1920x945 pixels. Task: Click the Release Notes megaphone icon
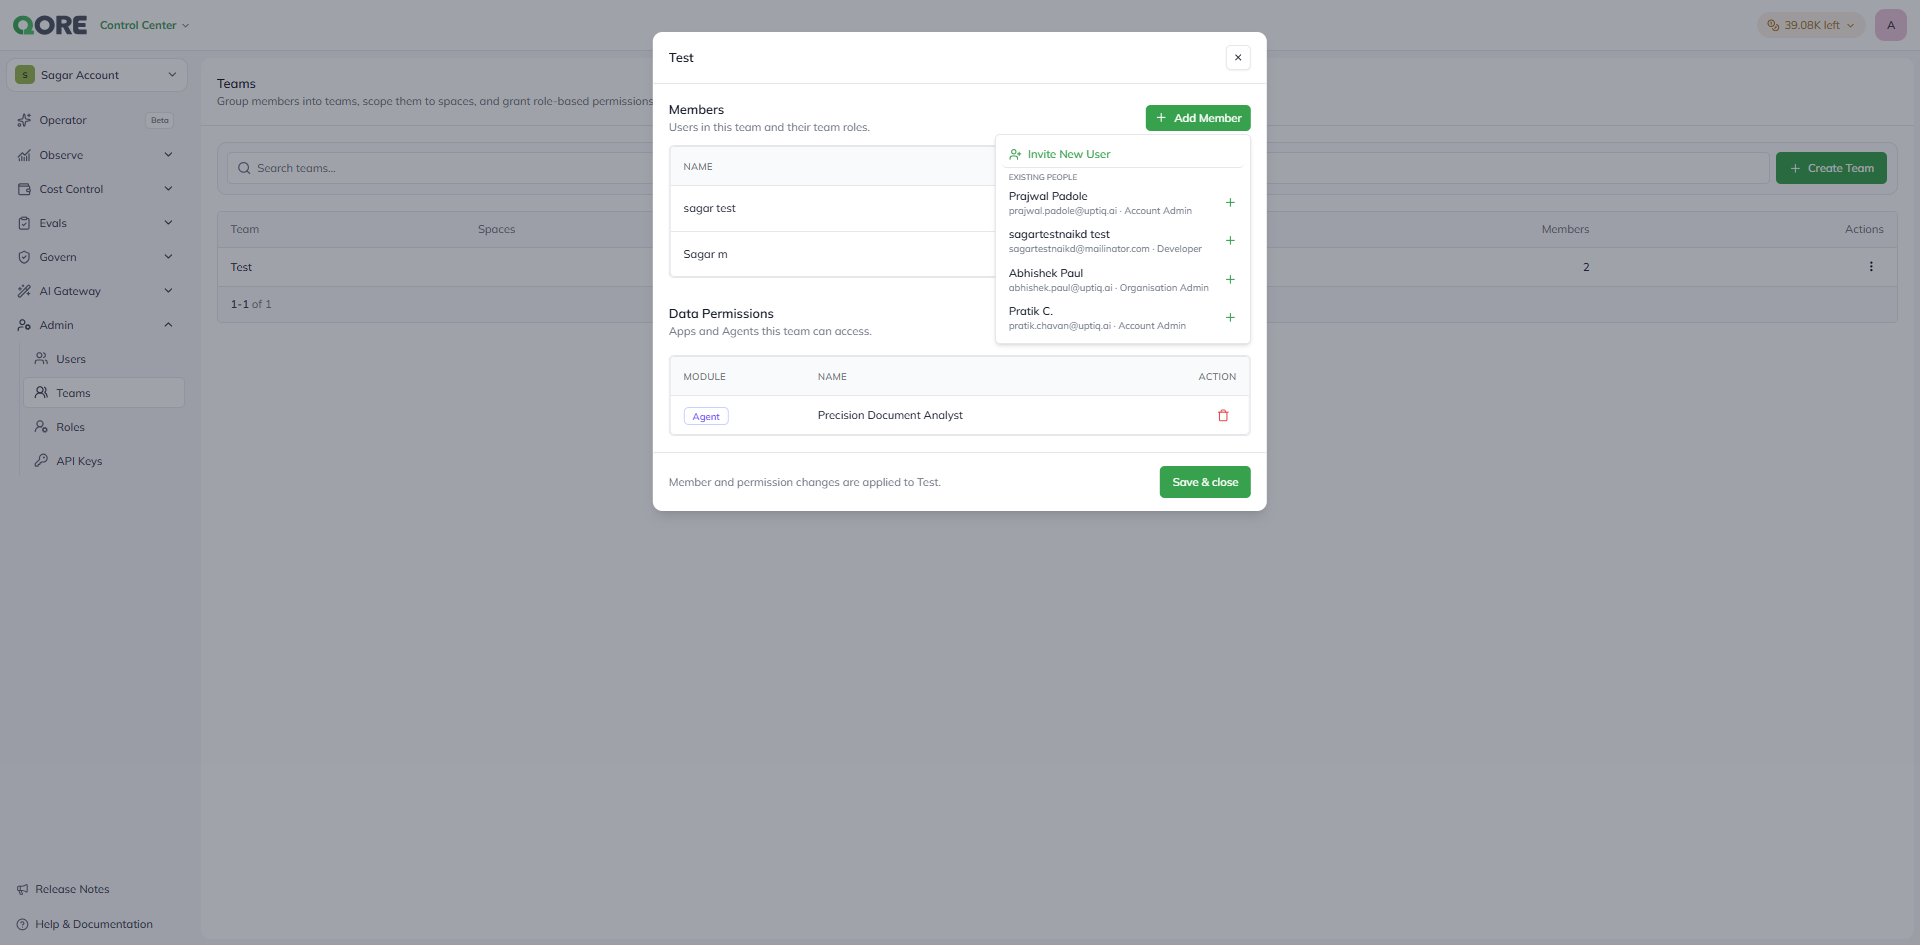22,890
